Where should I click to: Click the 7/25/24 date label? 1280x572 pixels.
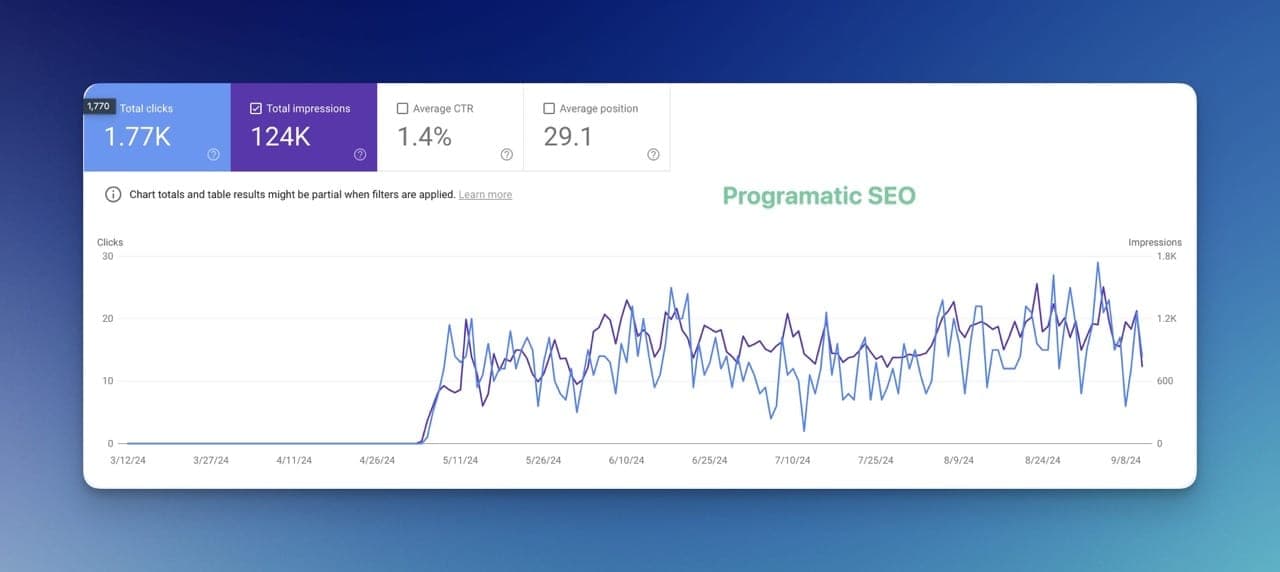875,461
